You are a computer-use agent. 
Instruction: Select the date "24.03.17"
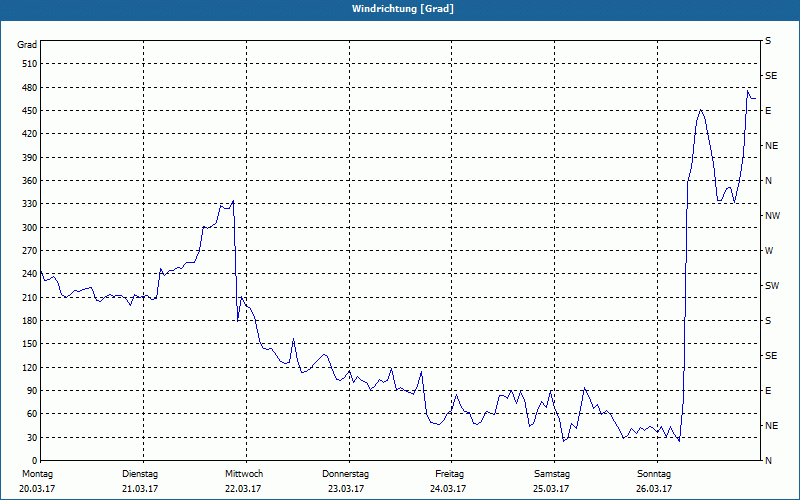click(448, 489)
